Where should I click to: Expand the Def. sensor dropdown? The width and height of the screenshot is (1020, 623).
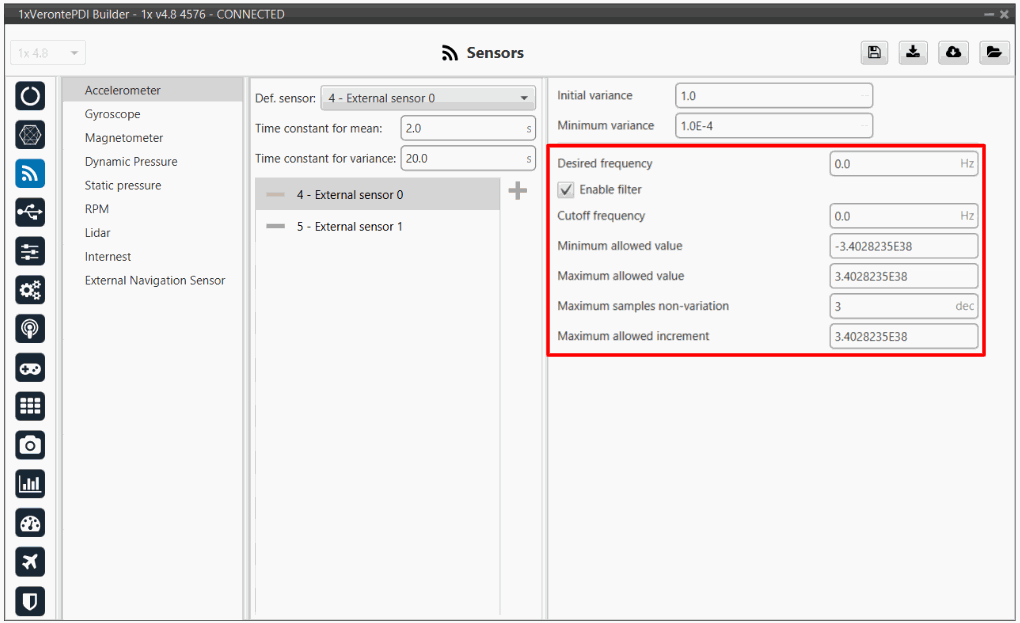click(427, 98)
